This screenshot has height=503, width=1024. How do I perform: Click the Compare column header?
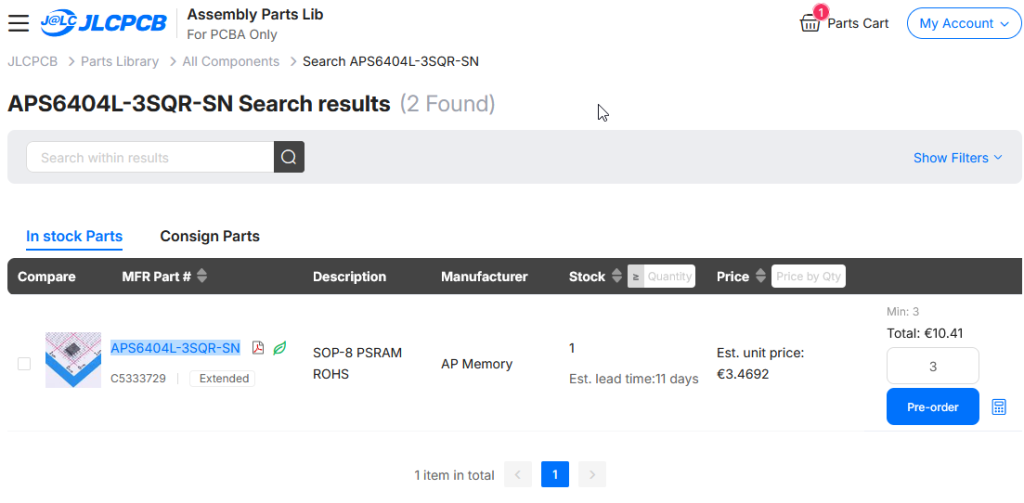click(x=46, y=276)
